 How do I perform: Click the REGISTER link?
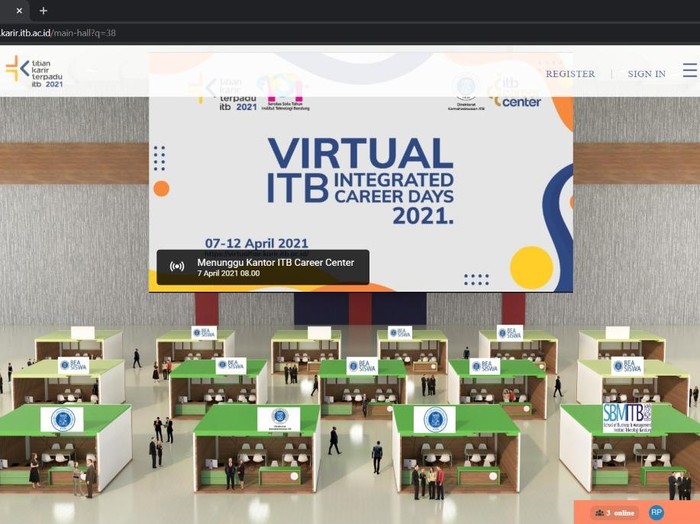coord(570,74)
